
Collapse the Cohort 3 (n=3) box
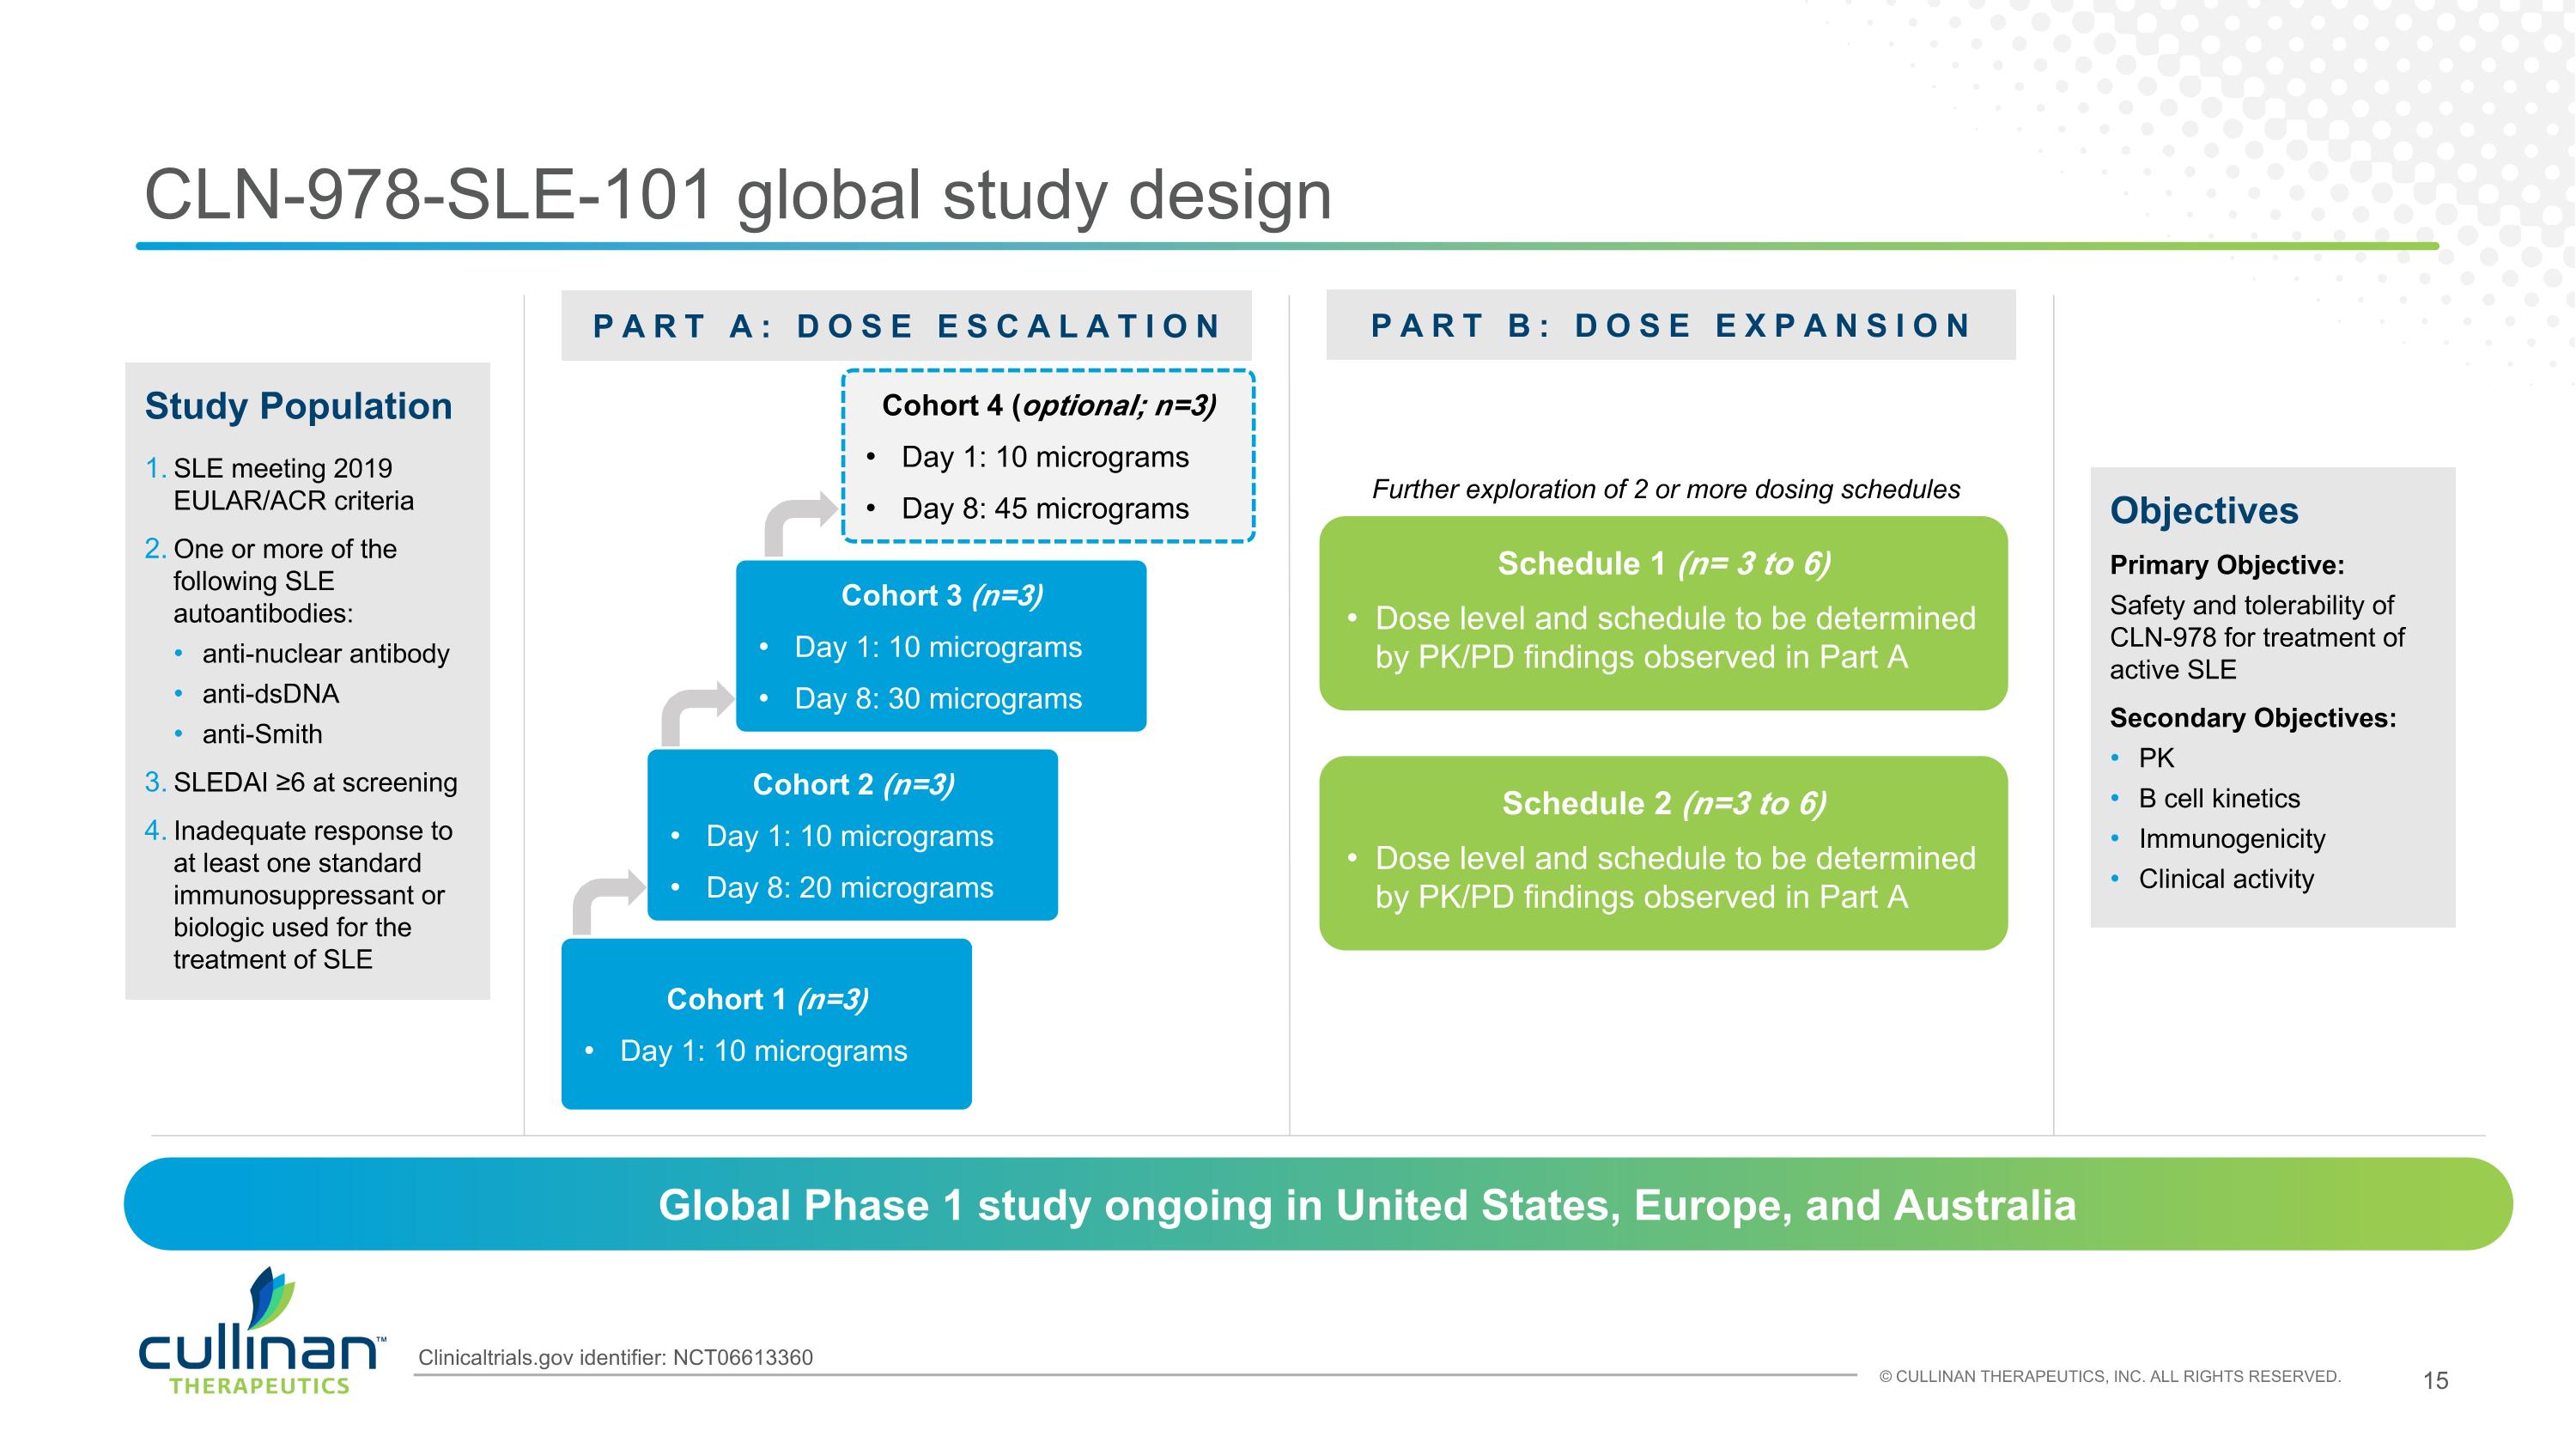pos(943,645)
